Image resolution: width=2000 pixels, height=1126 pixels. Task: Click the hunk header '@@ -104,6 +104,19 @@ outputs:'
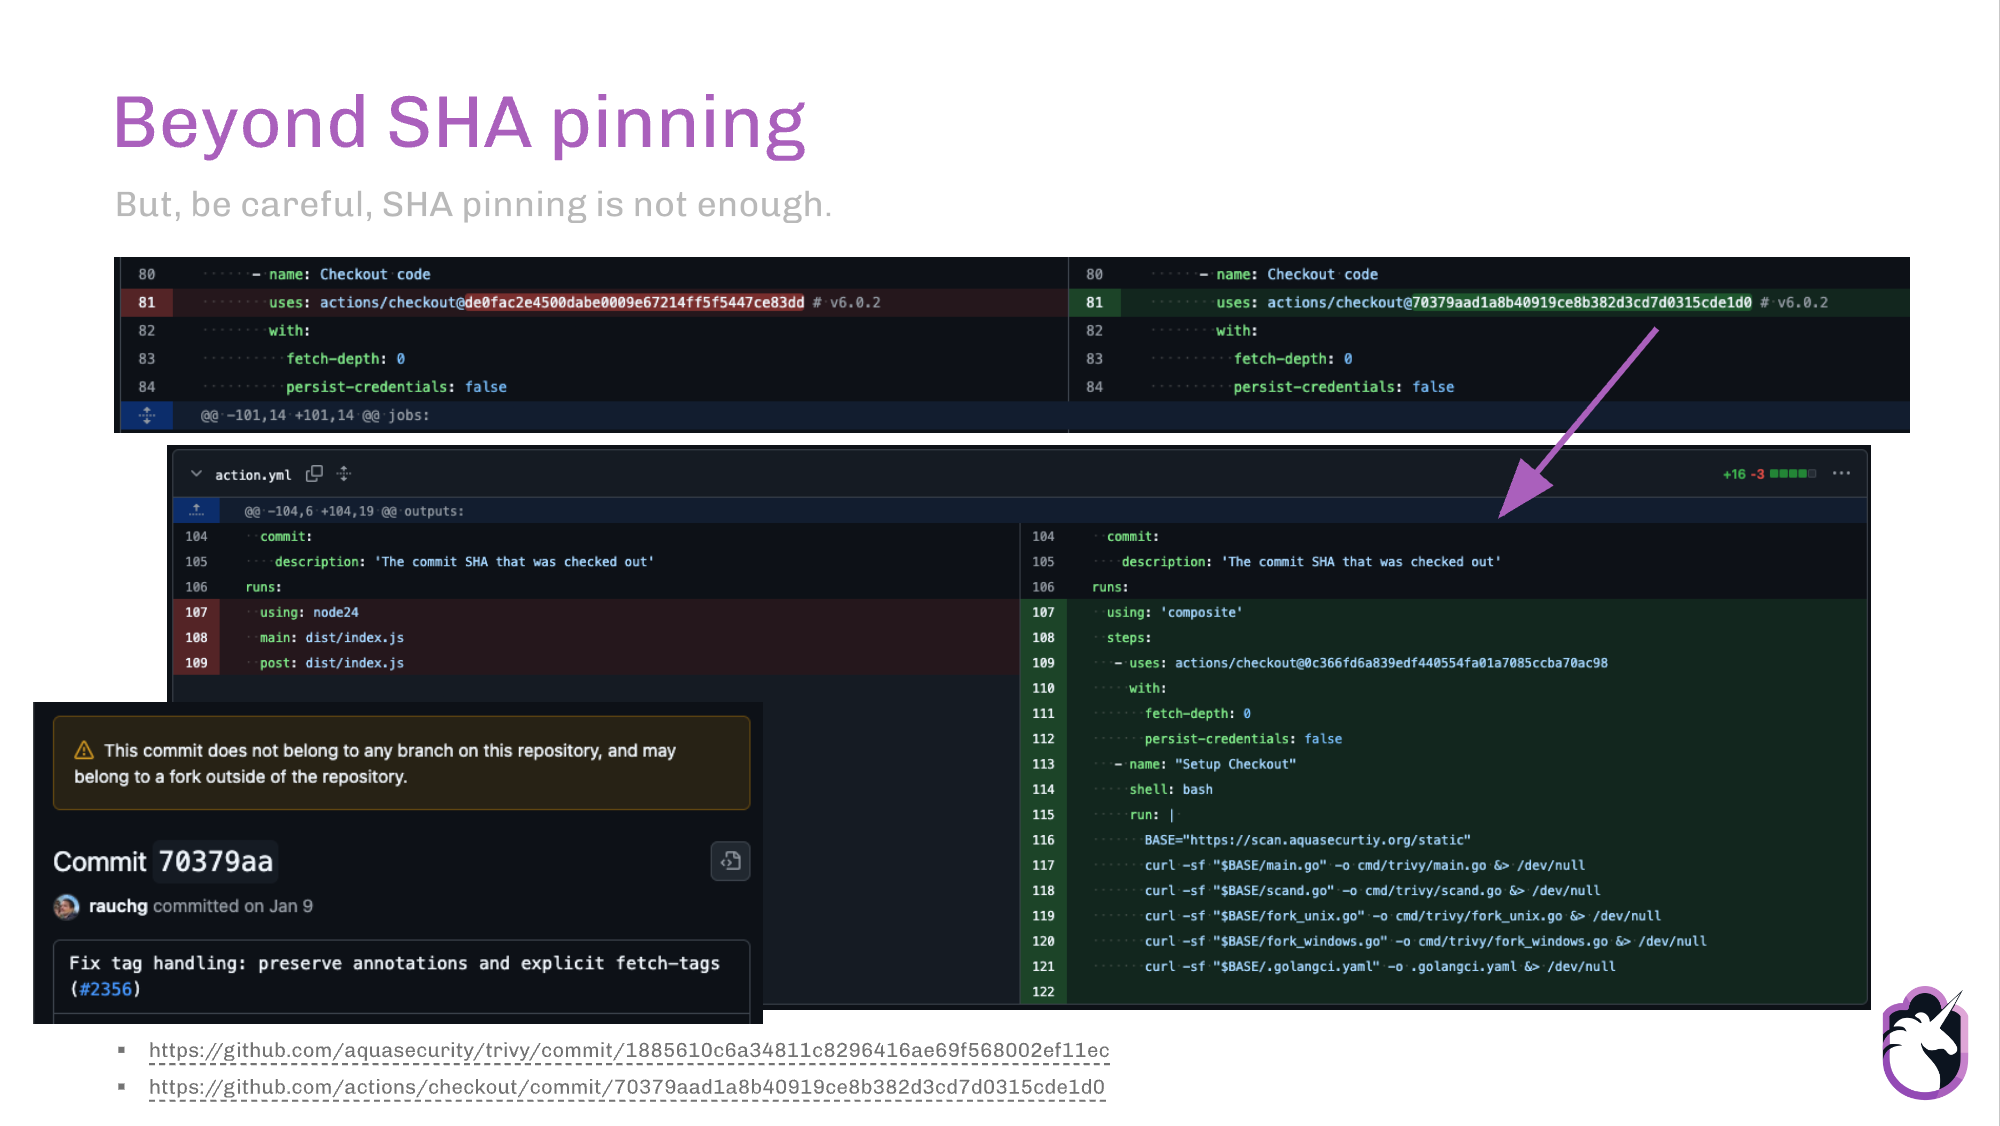click(x=354, y=511)
